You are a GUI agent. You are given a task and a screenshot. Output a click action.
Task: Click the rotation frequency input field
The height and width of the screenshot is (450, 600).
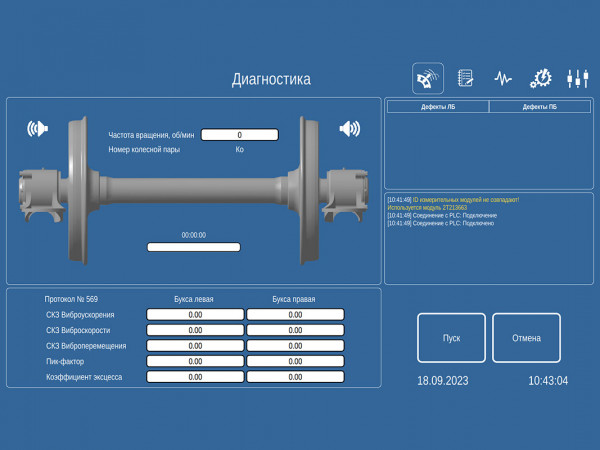pyautogui.click(x=240, y=135)
